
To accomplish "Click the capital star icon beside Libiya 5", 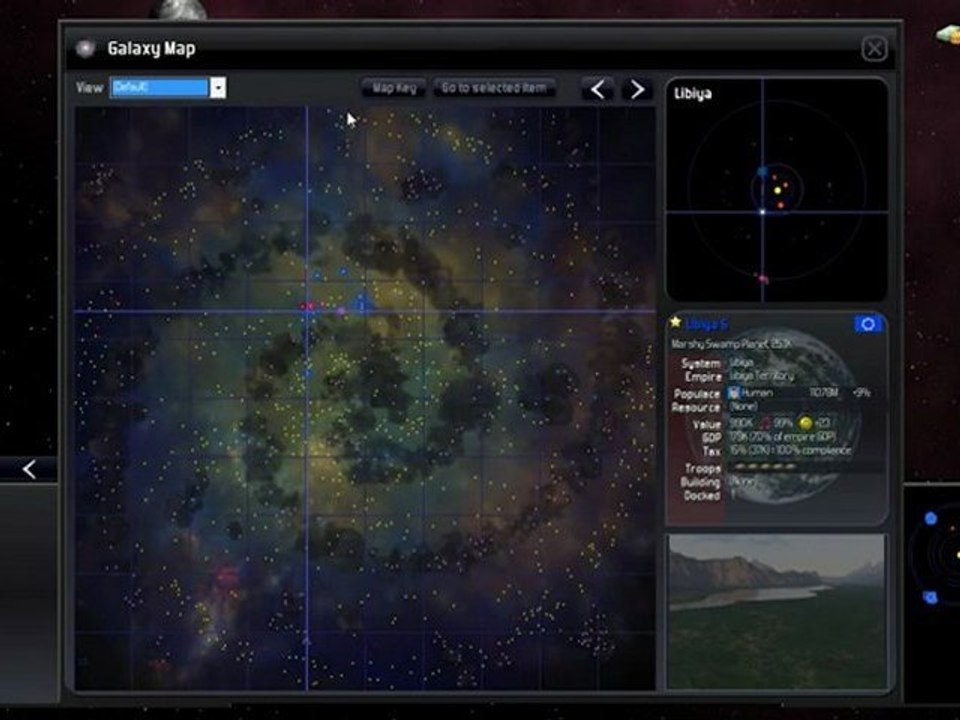I will pos(675,322).
